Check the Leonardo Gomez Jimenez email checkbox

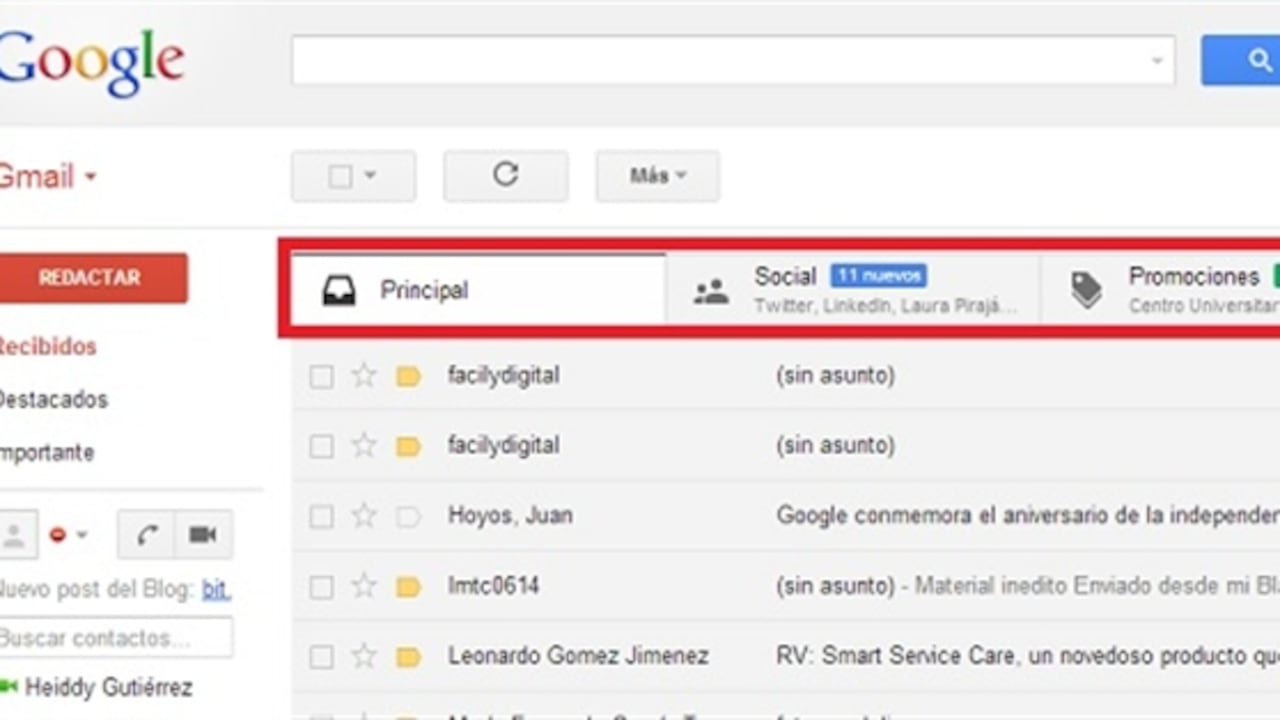point(321,656)
